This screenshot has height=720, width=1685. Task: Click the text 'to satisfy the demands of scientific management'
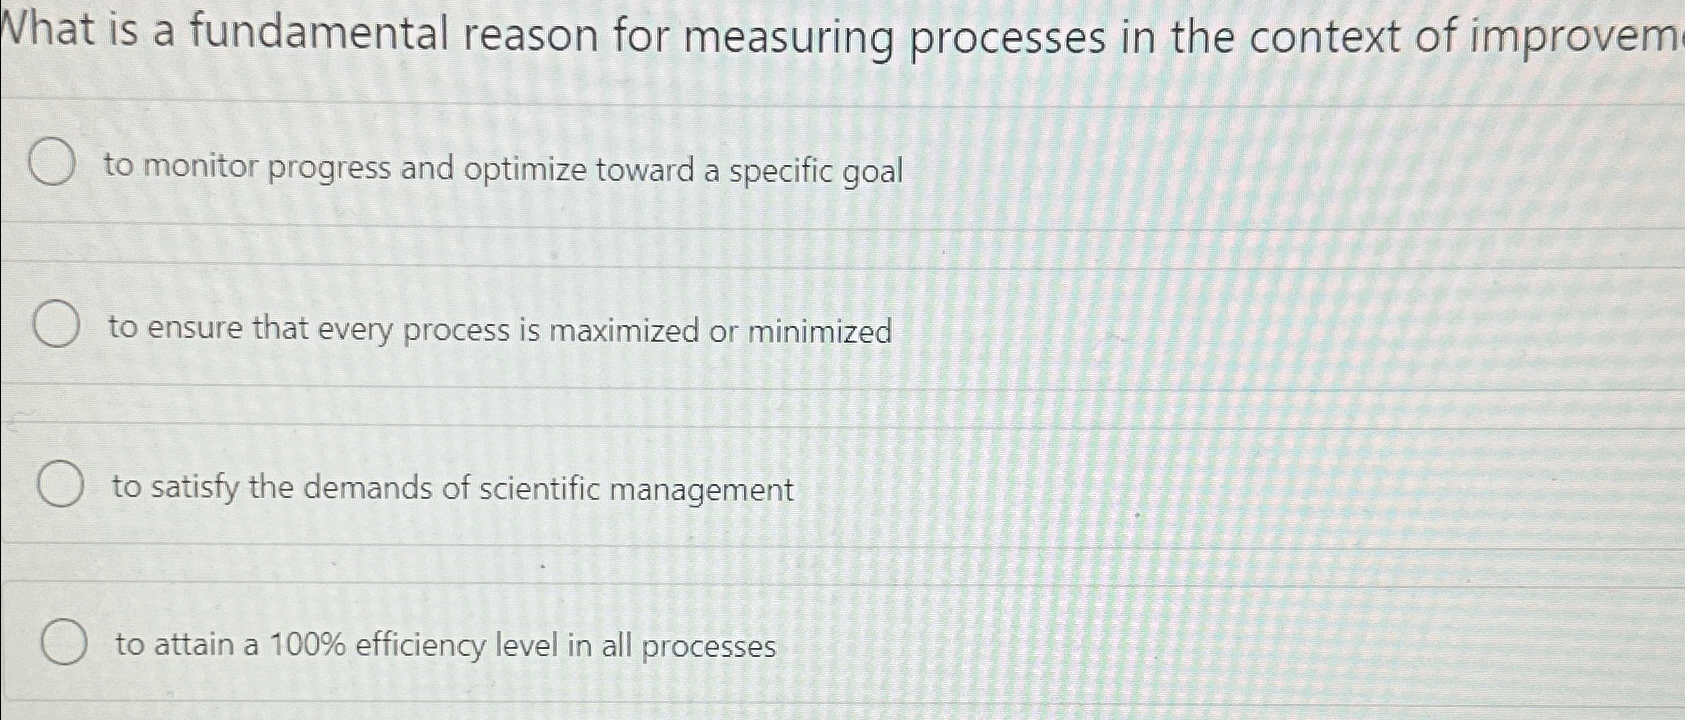[x=450, y=489]
